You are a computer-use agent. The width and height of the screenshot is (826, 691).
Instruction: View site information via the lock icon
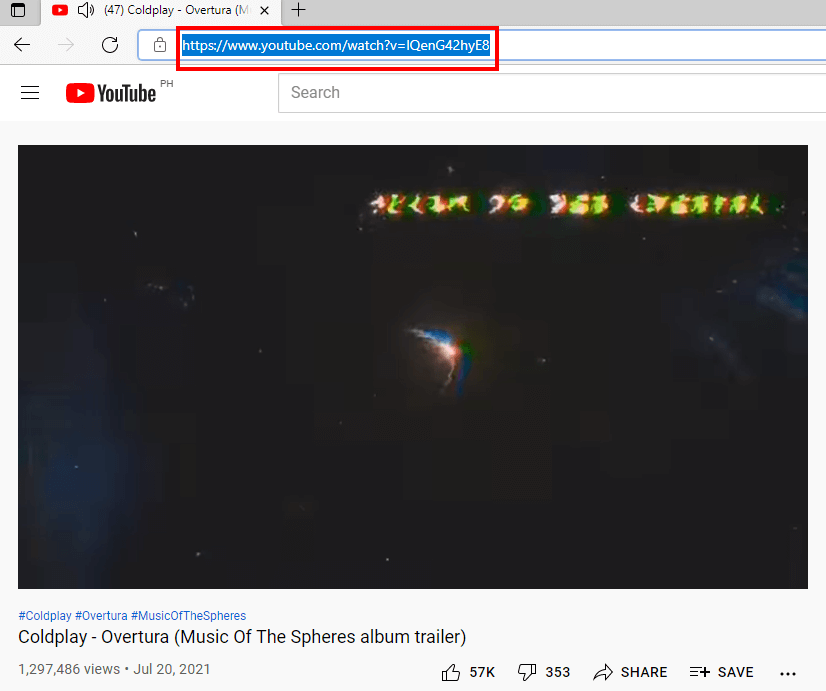[x=160, y=45]
